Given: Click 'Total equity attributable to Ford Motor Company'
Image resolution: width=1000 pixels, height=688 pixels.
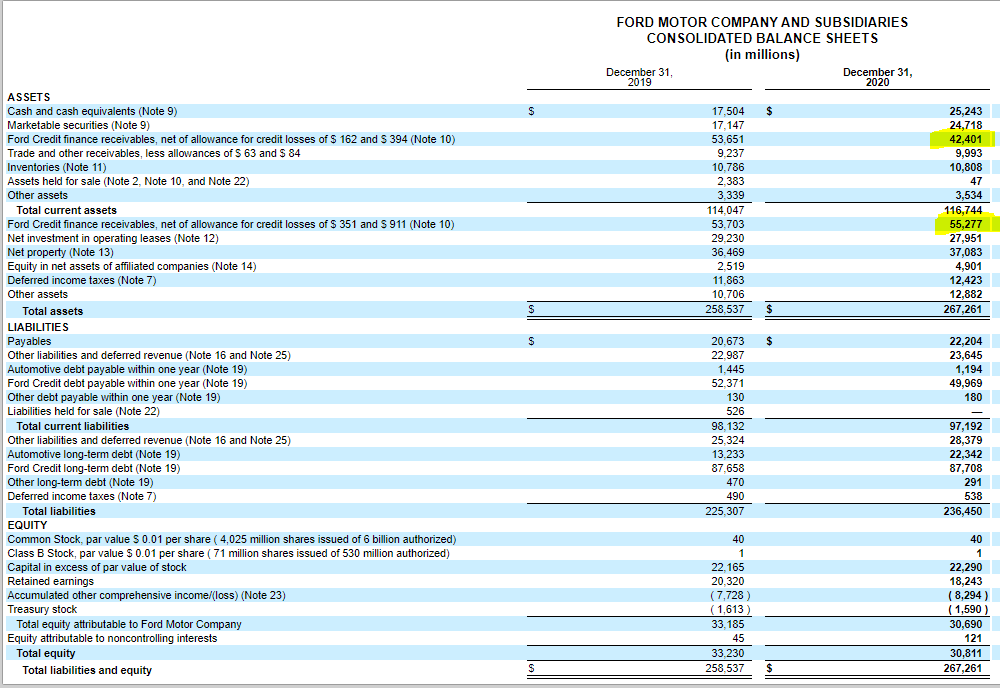Looking at the screenshot, I should point(129,624).
